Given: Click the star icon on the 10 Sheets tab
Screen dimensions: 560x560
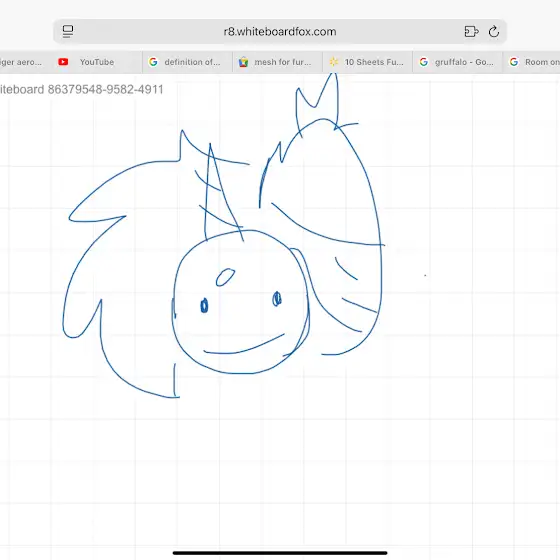Looking at the screenshot, I should 334,62.
